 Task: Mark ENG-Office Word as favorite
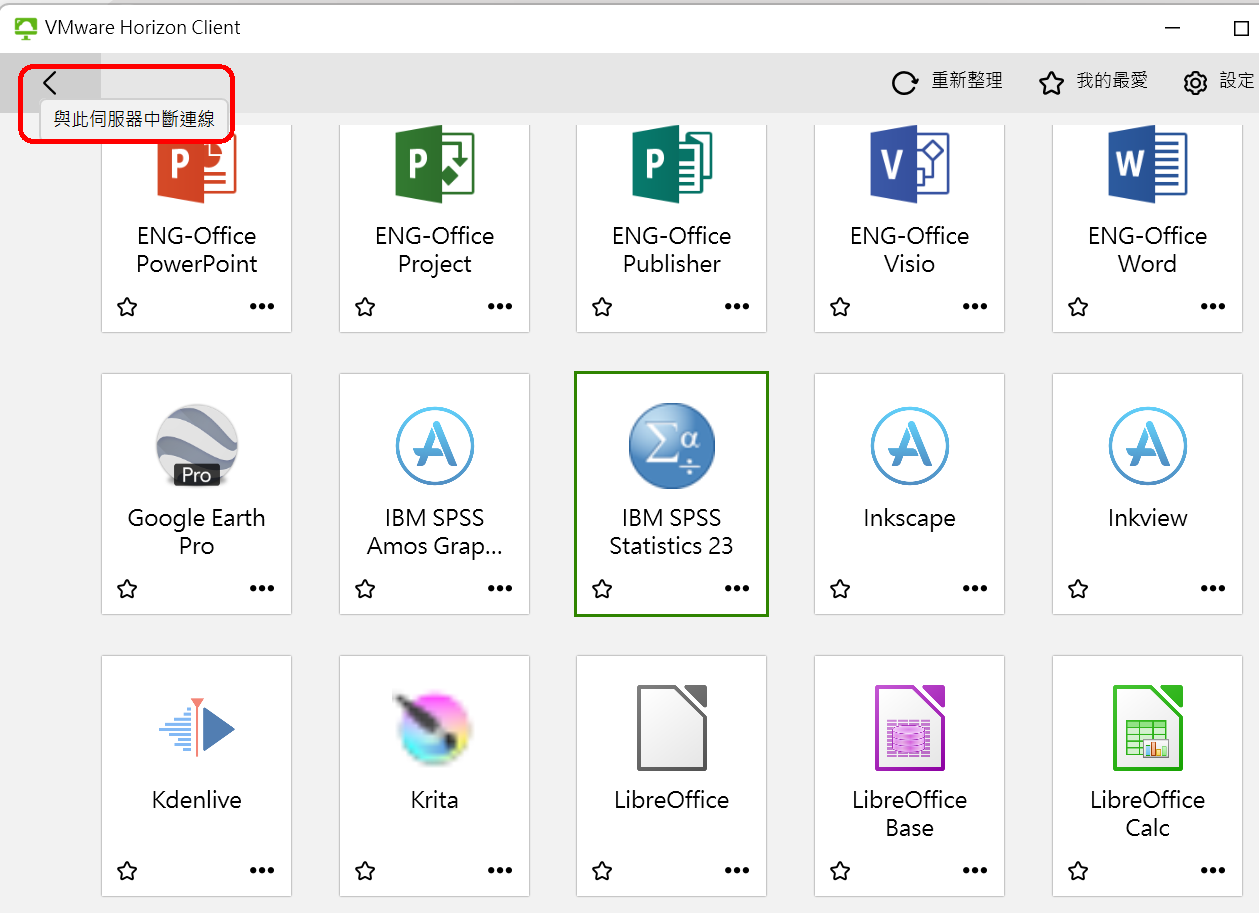pyautogui.click(x=1078, y=307)
